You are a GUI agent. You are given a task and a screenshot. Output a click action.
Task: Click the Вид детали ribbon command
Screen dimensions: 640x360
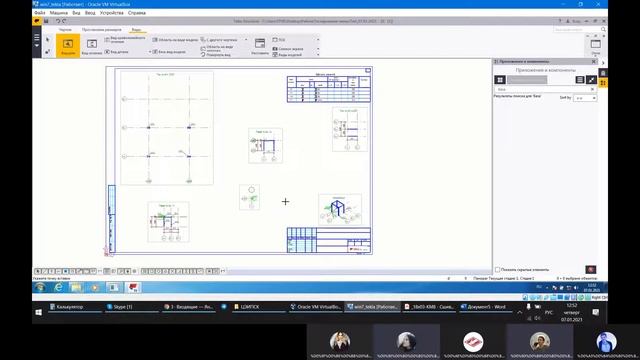pyautogui.click(x=117, y=52)
